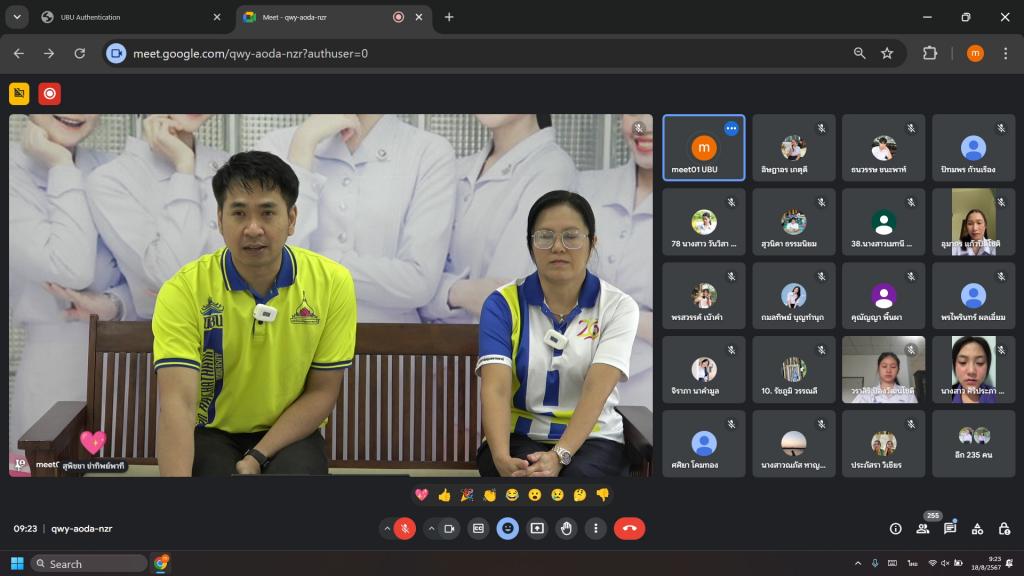Show the people list with 255 participants
This screenshot has width=1024, height=576.
(x=922, y=529)
